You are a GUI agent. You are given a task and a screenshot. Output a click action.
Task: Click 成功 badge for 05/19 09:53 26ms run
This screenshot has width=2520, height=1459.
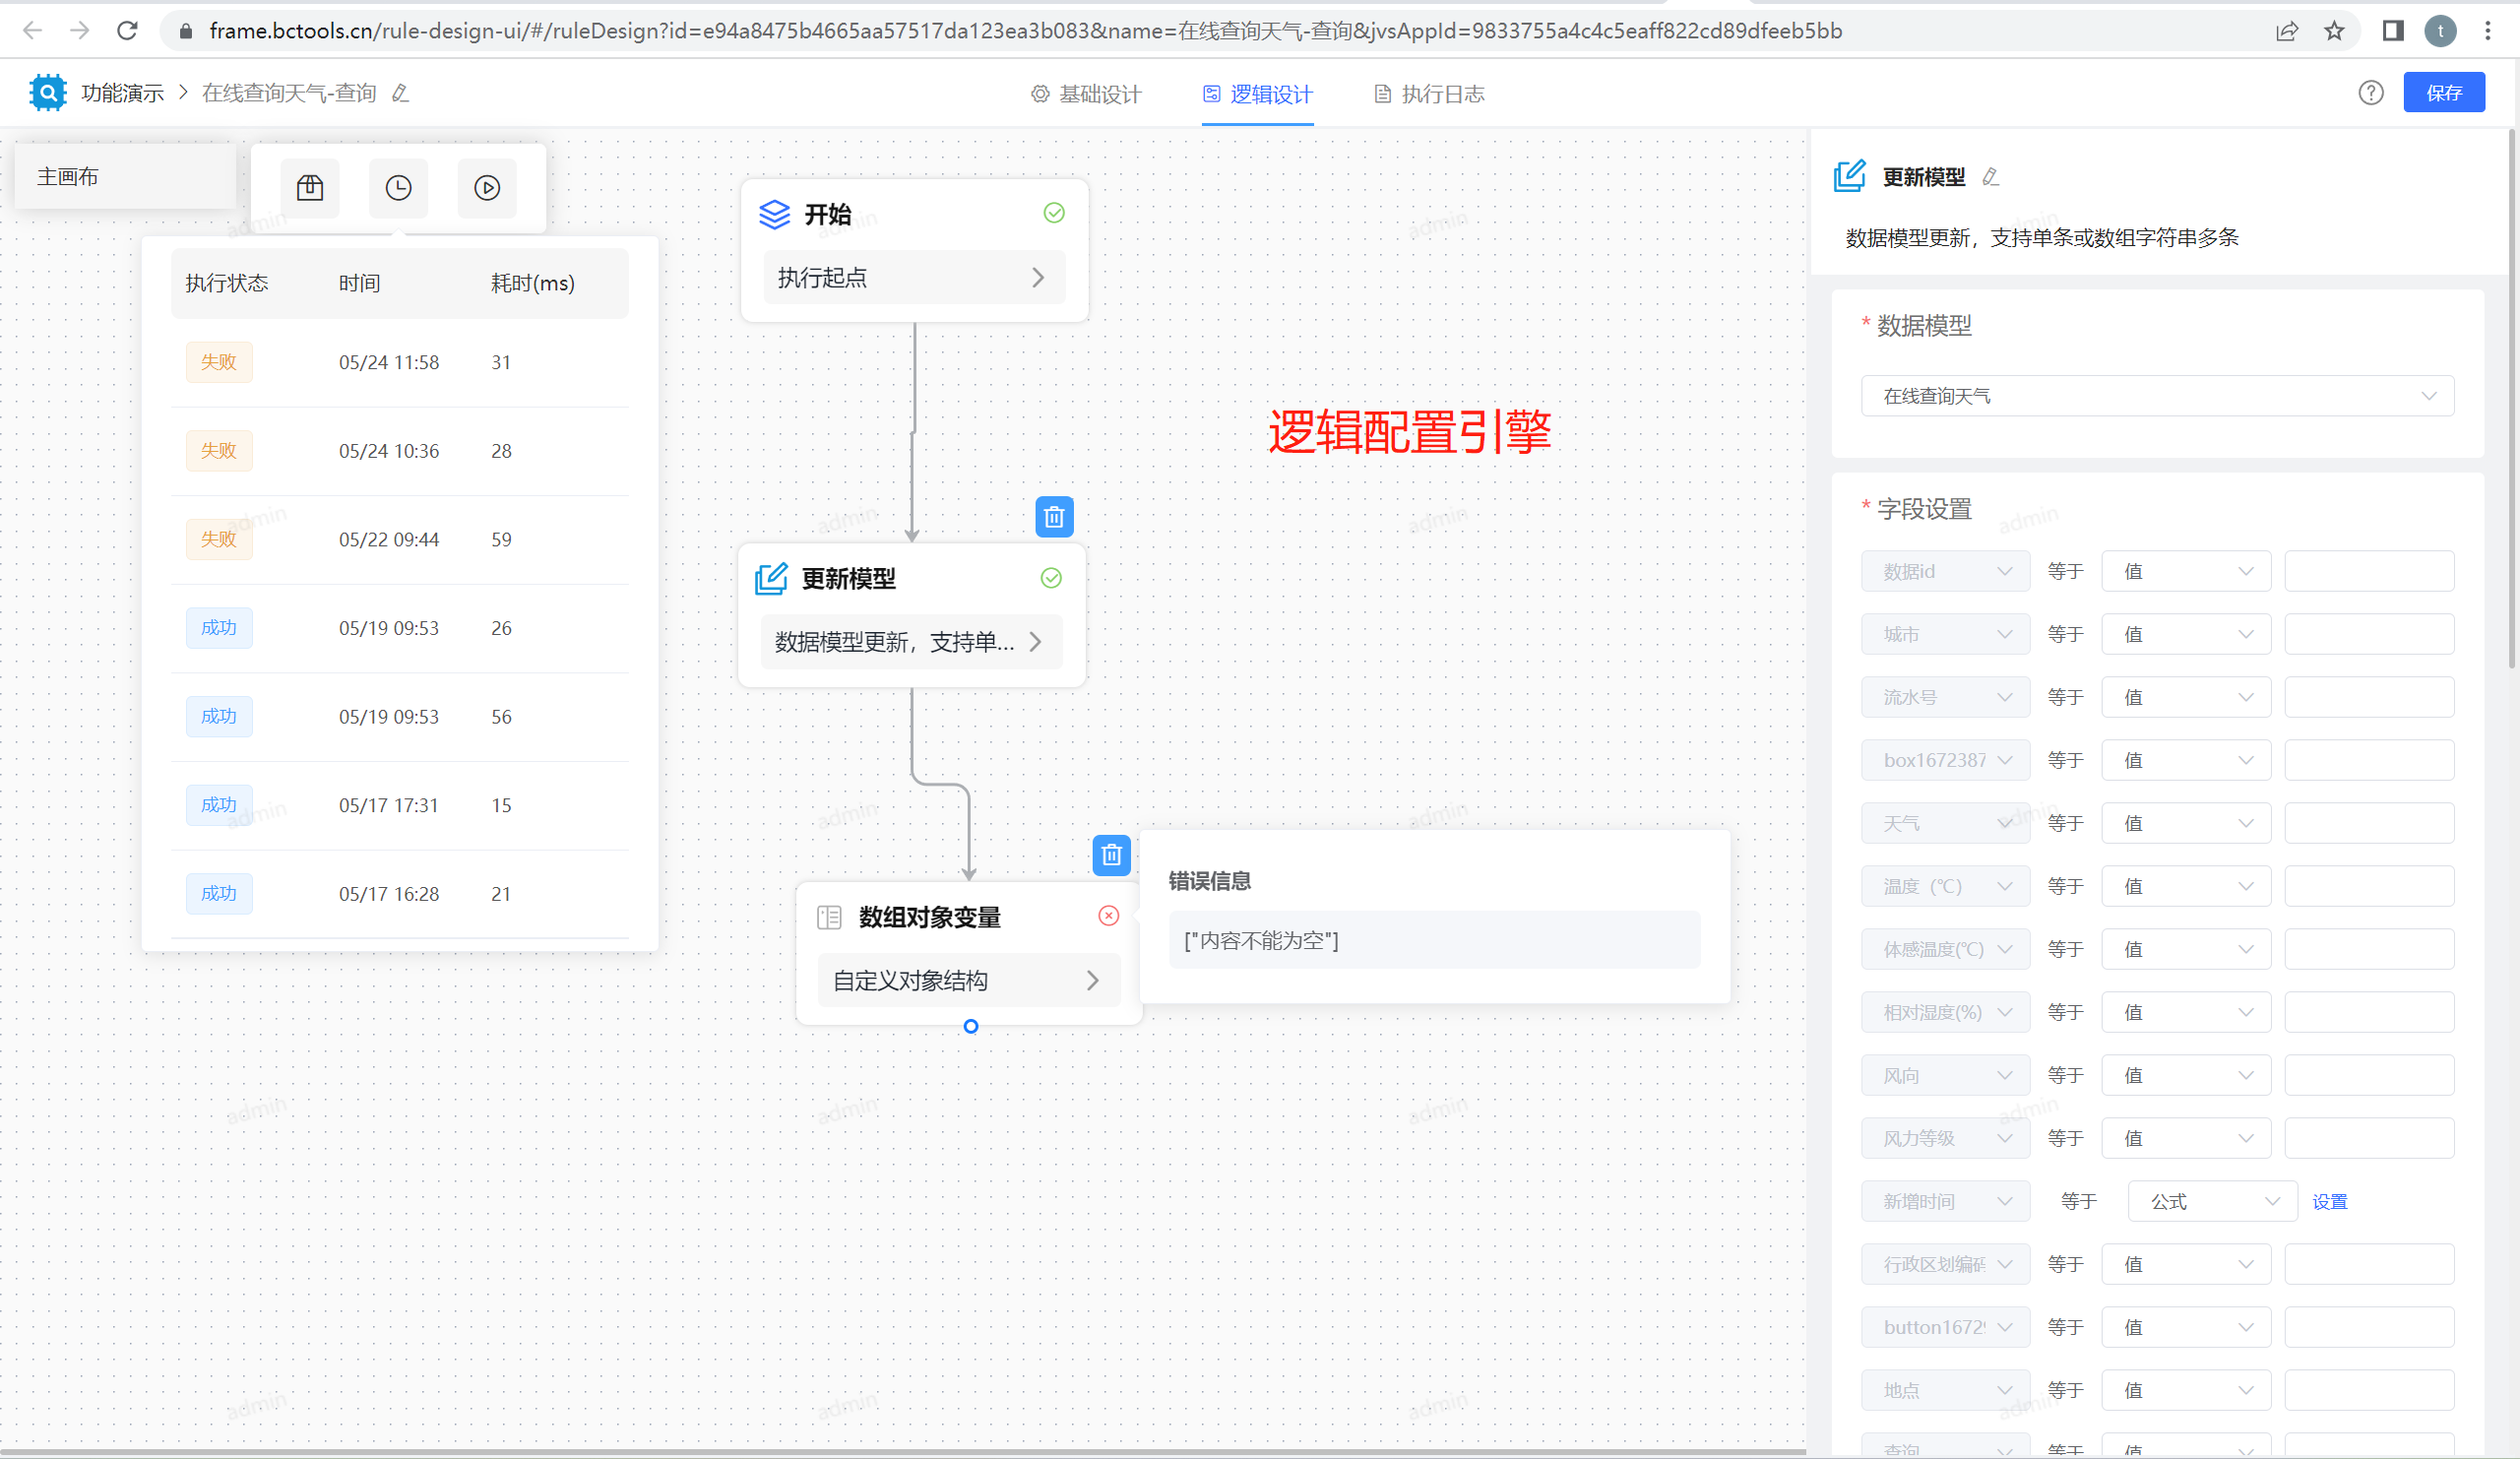click(x=219, y=628)
